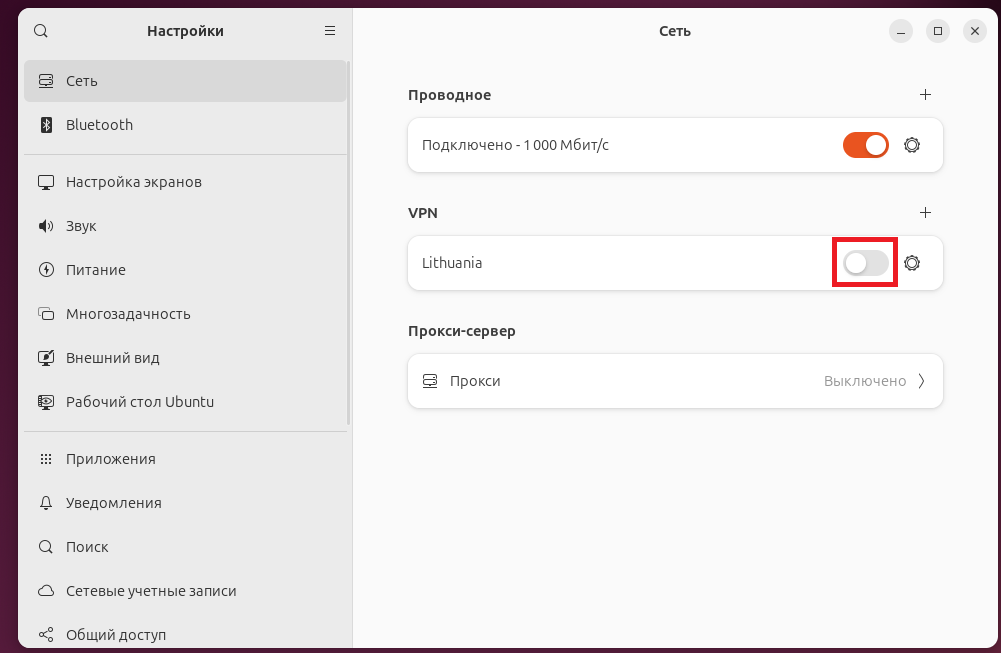Open Уведомления settings page
This screenshot has width=1001, height=653.
[x=114, y=503]
